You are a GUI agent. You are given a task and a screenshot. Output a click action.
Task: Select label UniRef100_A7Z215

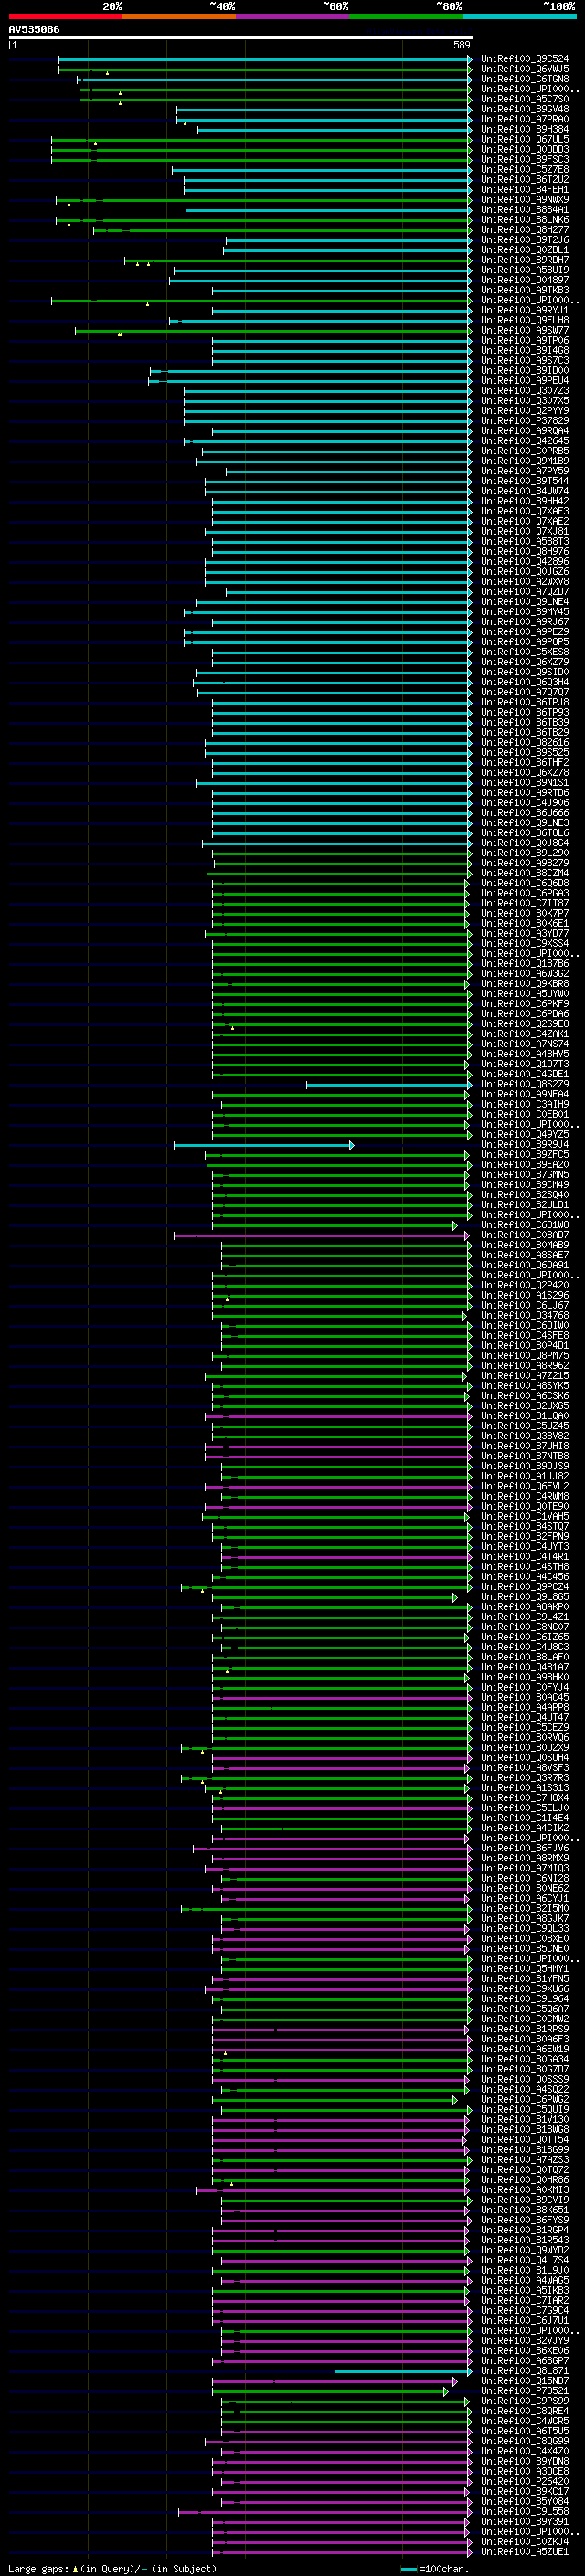[x=525, y=1377]
